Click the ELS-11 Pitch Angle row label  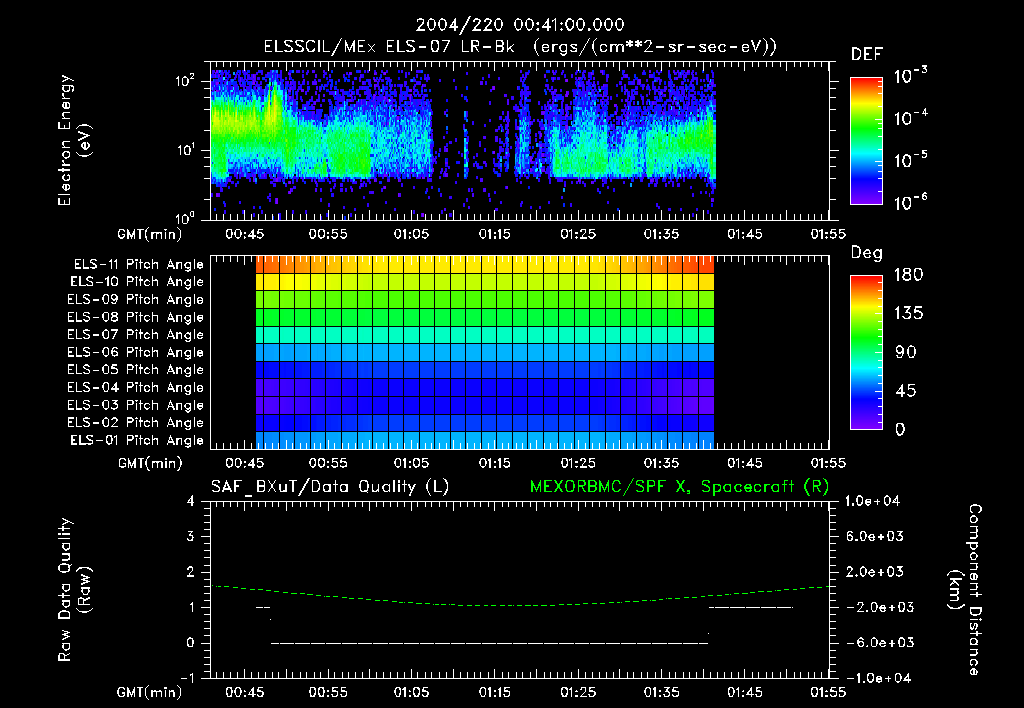click(138, 265)
